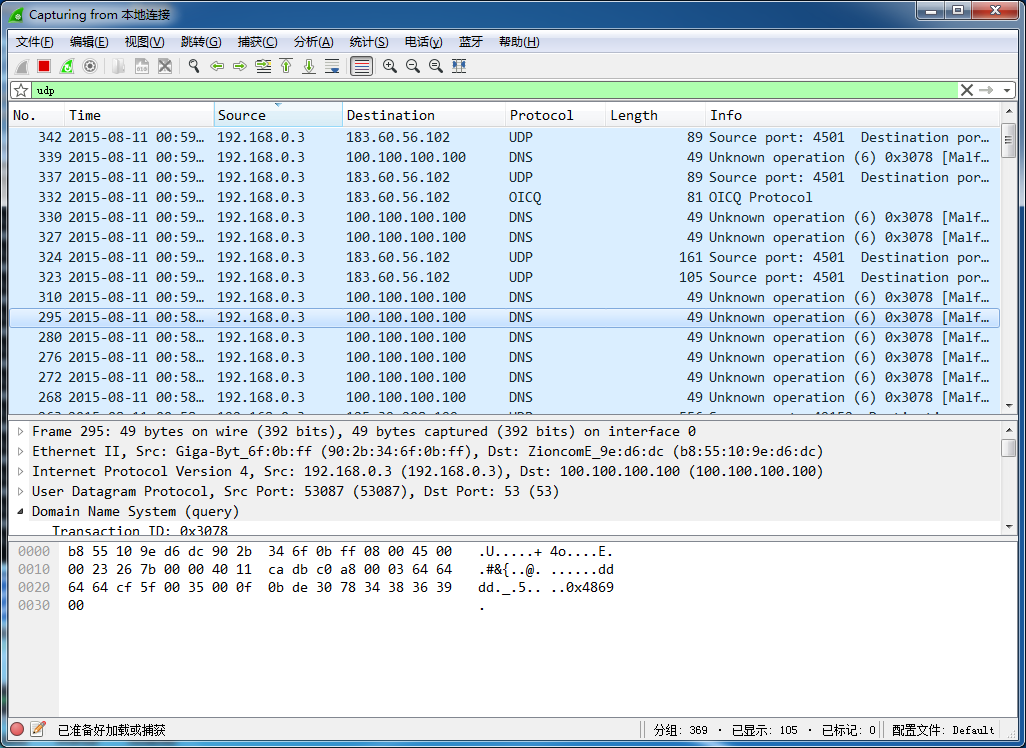Collapse the Domain Name System section
The image size is (1026, 748).
pos(22,511)
